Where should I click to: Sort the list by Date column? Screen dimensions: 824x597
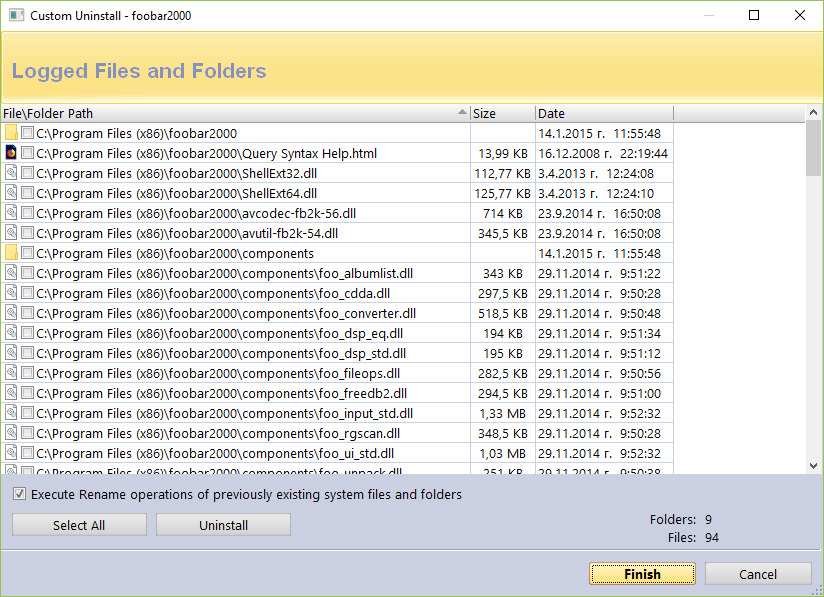(x=604, y=114)
